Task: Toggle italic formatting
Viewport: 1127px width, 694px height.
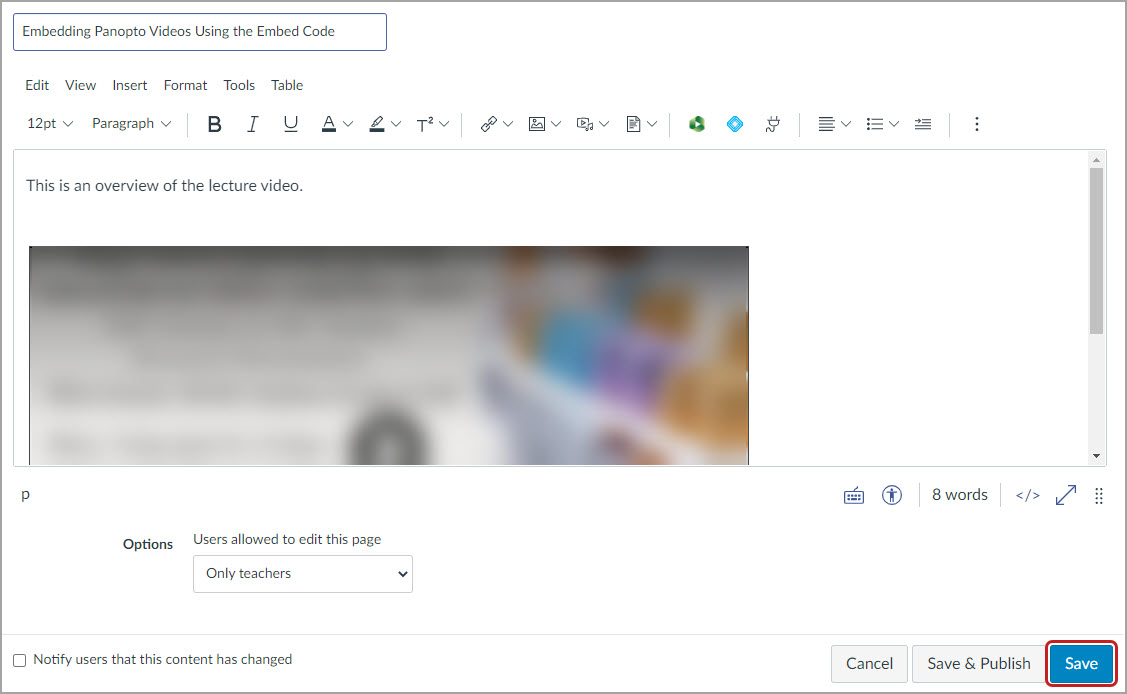Action: point(252,124)
